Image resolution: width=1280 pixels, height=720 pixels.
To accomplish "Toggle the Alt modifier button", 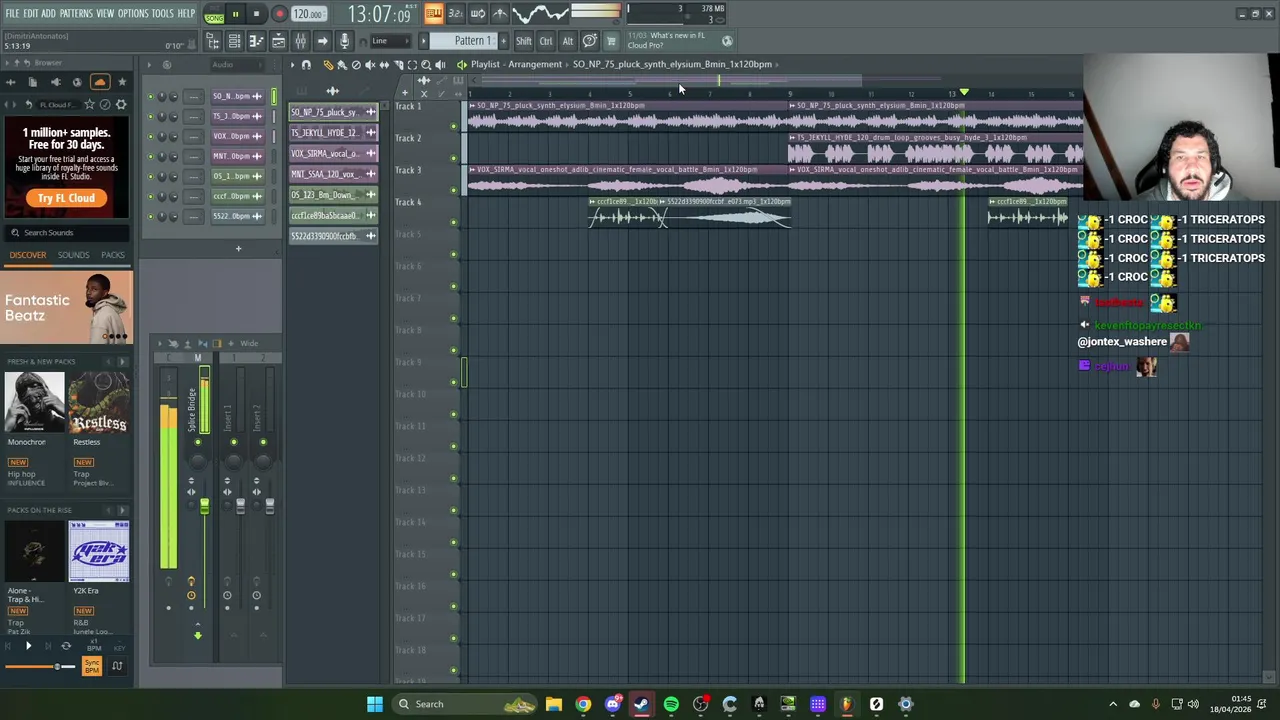I will (568, 41).
